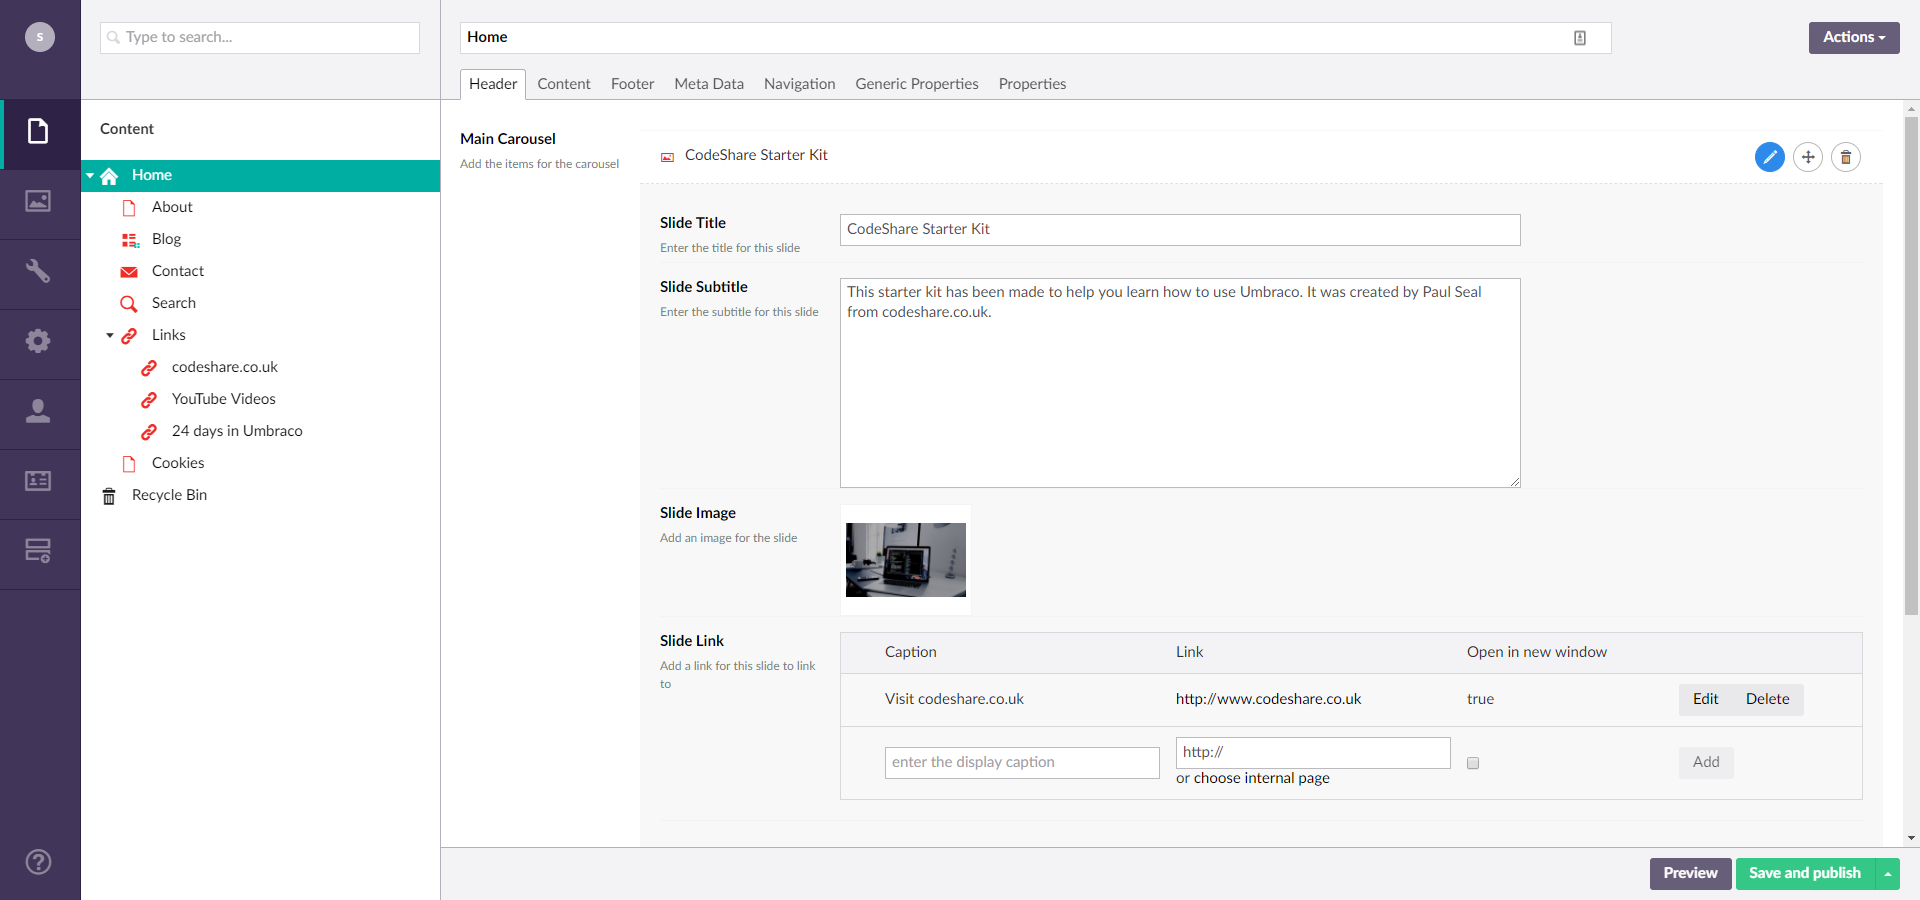Click the vertical scrollbar thumb
1920x900 pixels.
[x=1911, y=365]
